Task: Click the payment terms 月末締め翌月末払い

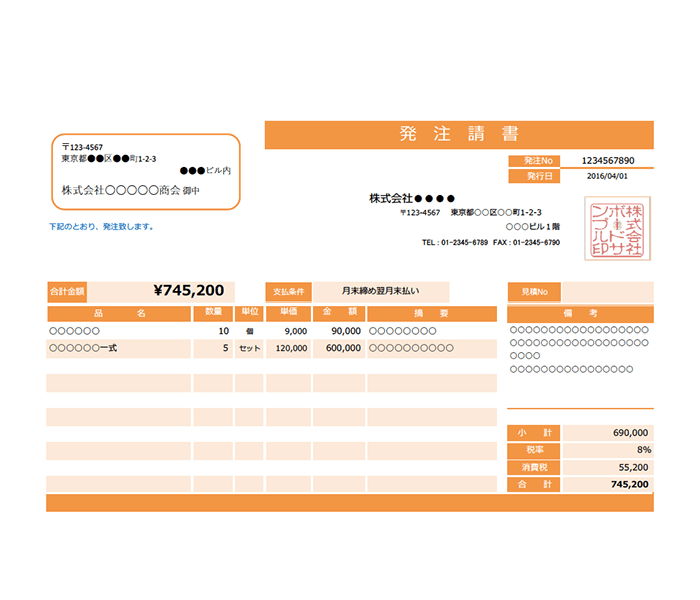Action: pyautogui.click(x=381, y=291)
